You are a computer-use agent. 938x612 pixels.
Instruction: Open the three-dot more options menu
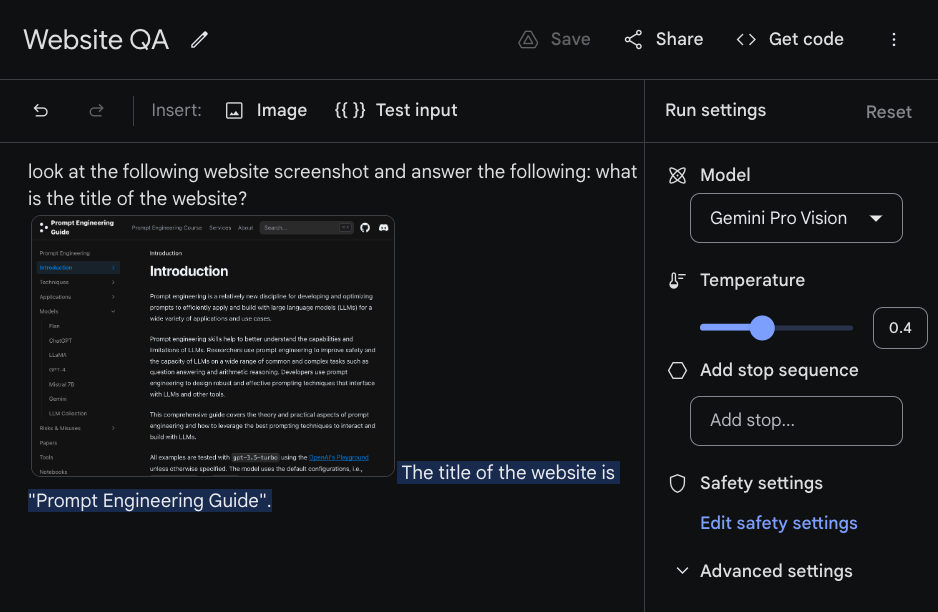coord(894,40)
